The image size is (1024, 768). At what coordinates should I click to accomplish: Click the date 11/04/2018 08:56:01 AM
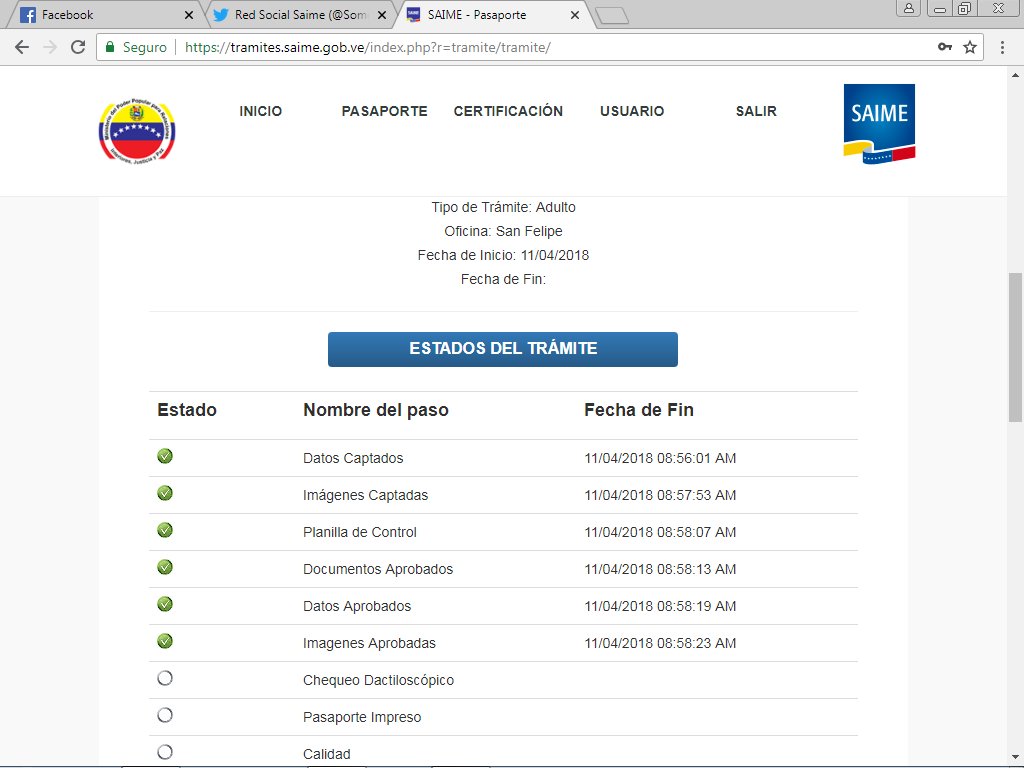tap(660, 458)
